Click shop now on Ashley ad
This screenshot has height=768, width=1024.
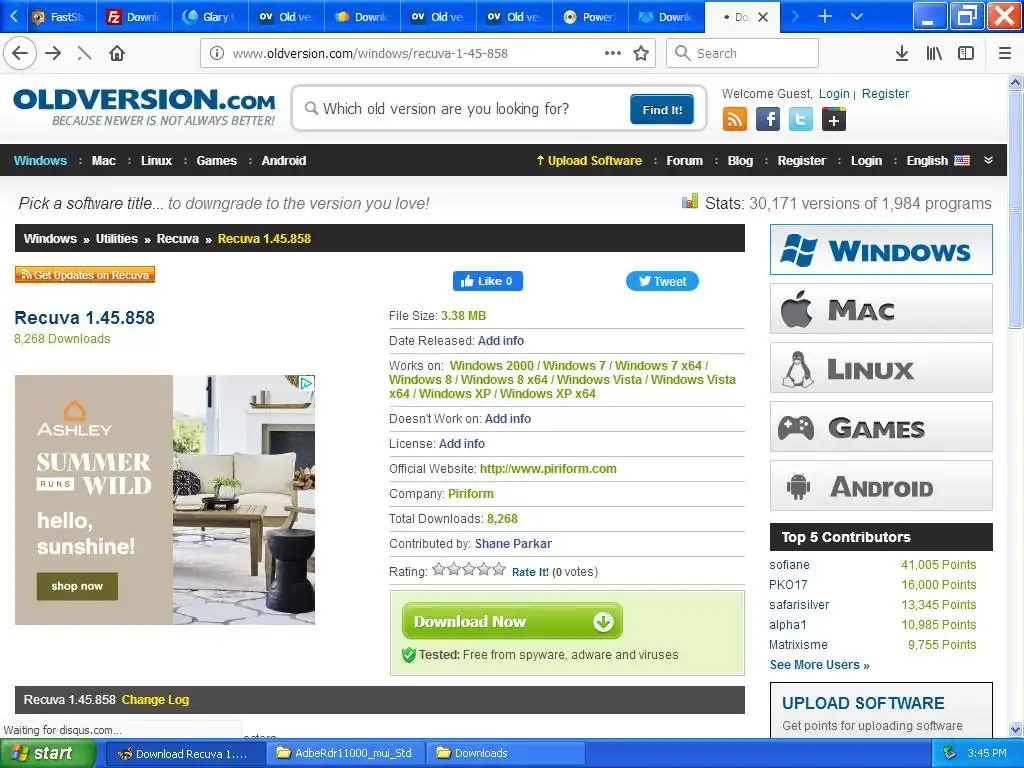(x=77, y=586)
